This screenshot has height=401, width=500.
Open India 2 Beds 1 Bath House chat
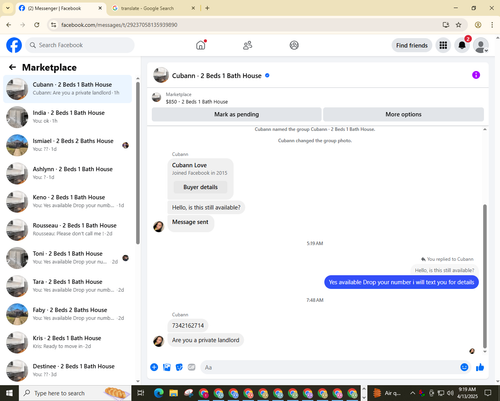[68, 117]
